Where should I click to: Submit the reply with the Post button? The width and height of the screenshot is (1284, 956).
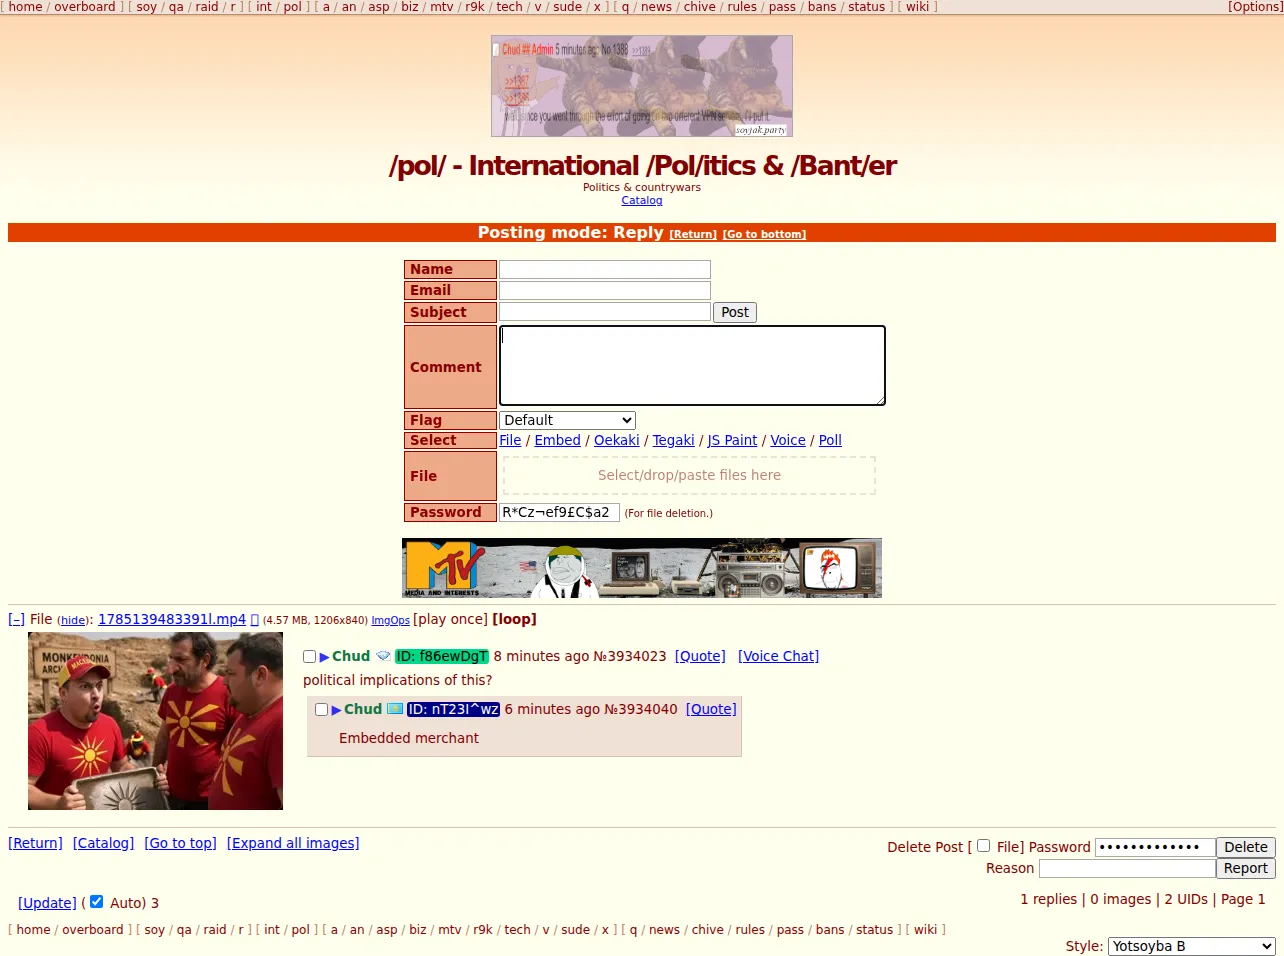click(735, 313)
